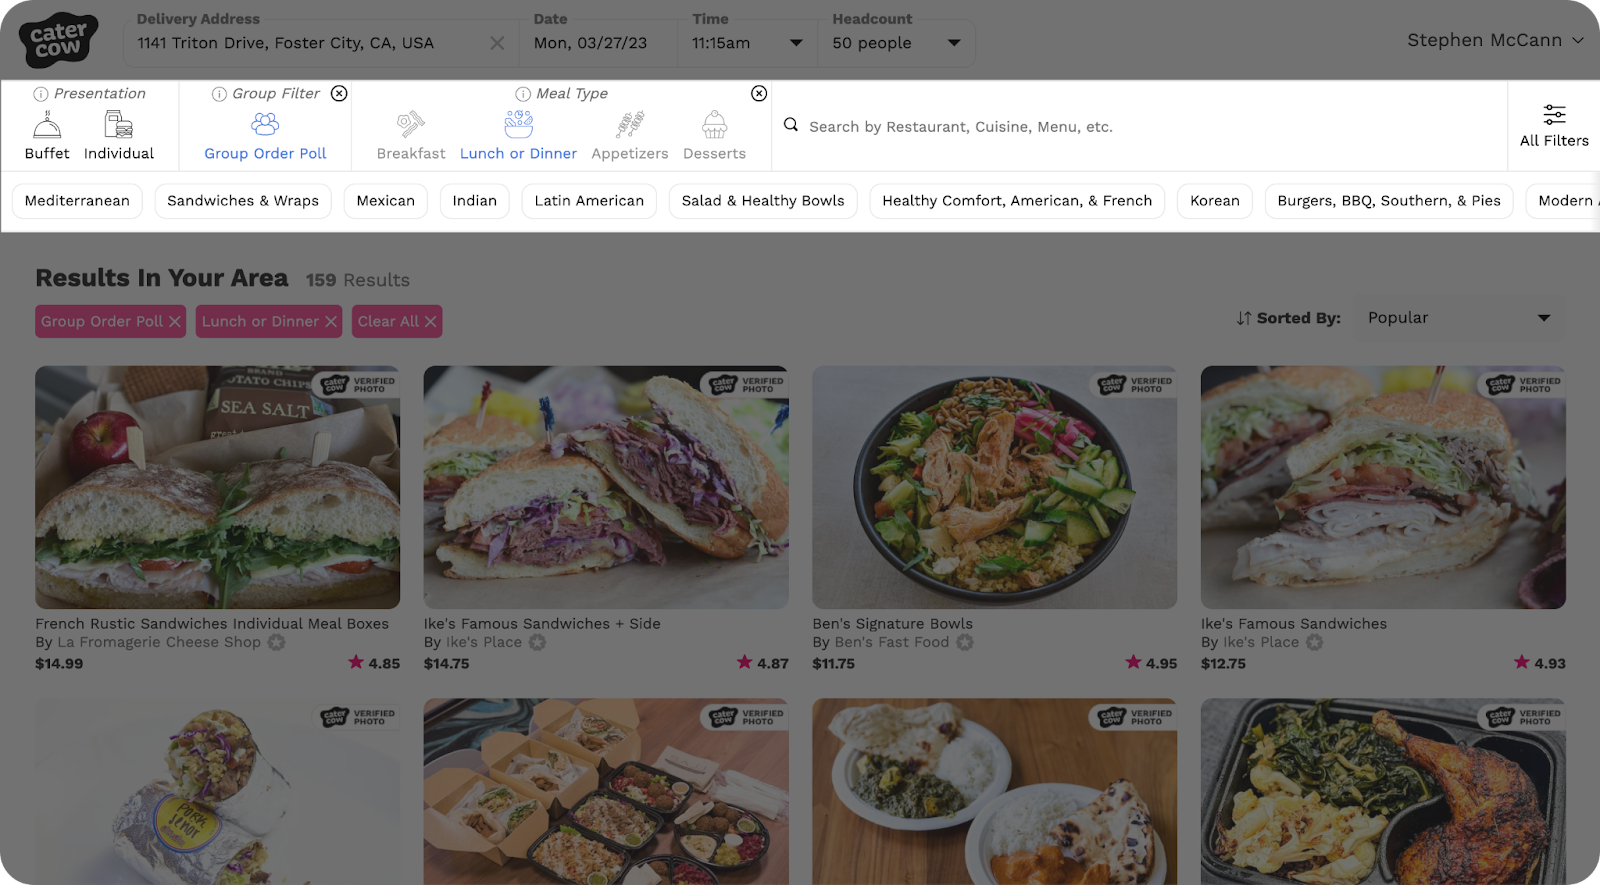Viewport: 1600px width, 885px height.
Task: Select the Individual presentation icon
Action: pyautogui.click(x=118, y=125)
